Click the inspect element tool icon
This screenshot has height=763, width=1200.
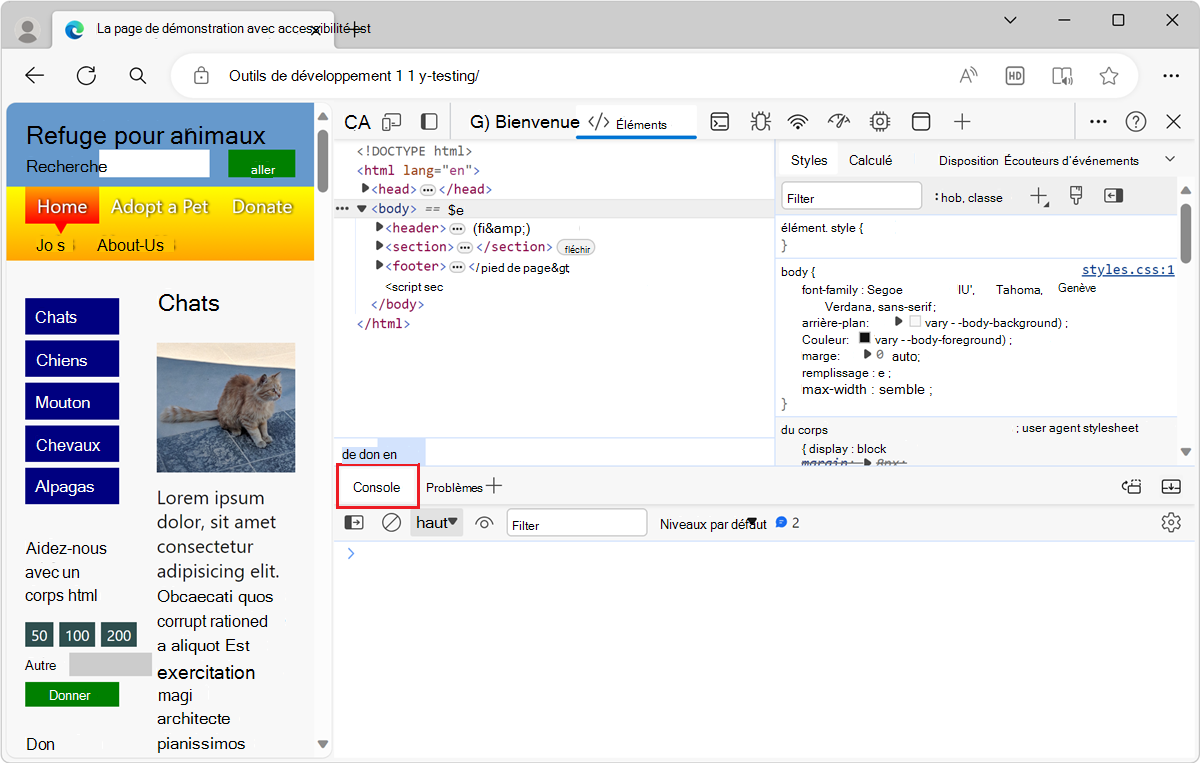357,122
